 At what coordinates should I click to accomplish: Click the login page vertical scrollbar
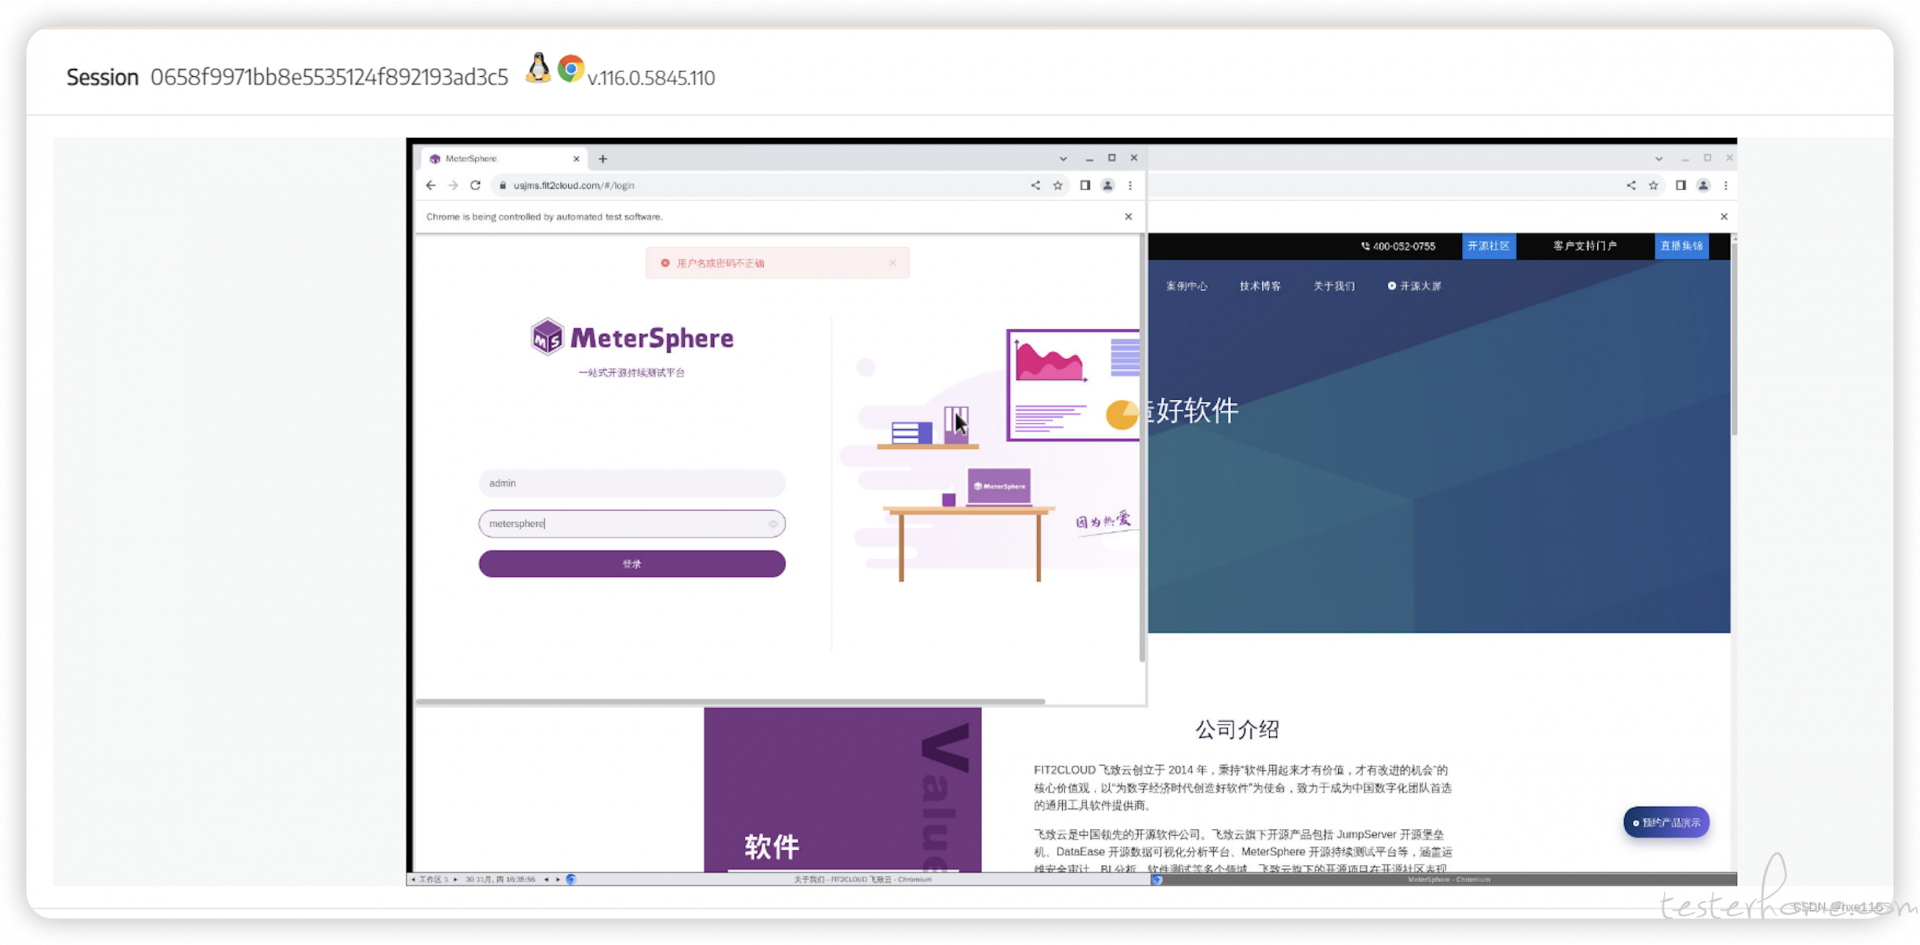tap(1142, 448)
